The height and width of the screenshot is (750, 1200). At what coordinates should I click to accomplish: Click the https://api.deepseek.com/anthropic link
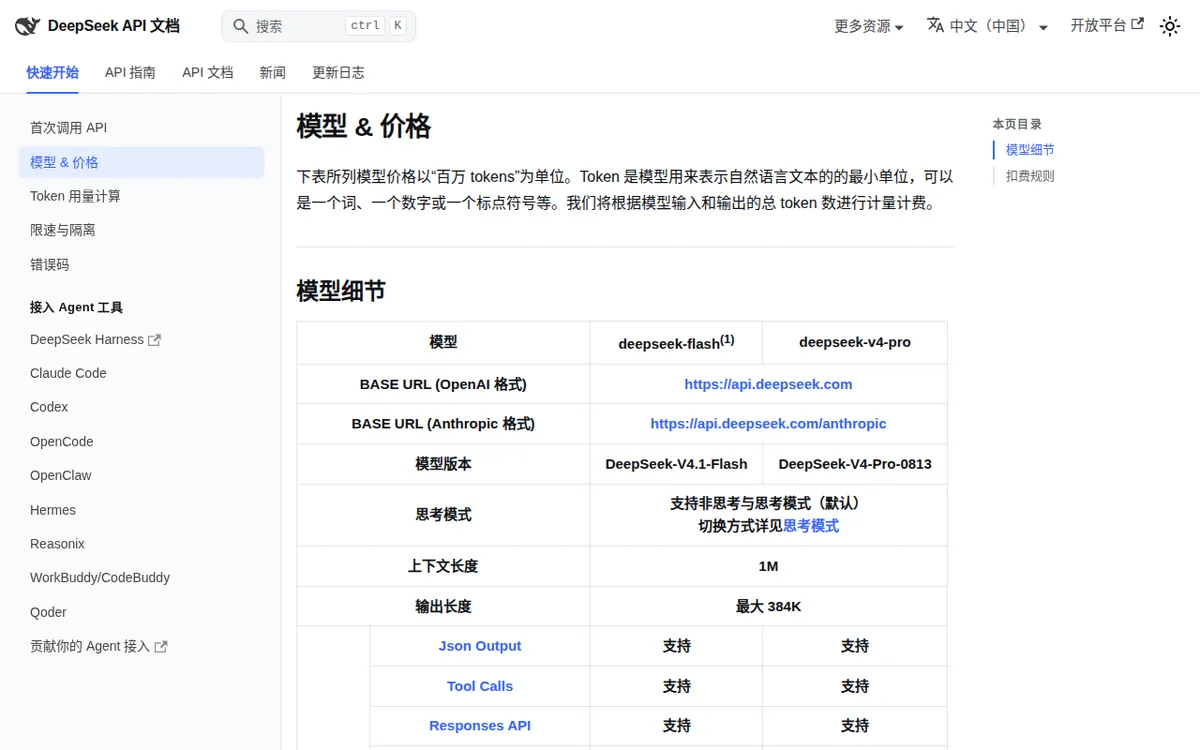[768, 424]
